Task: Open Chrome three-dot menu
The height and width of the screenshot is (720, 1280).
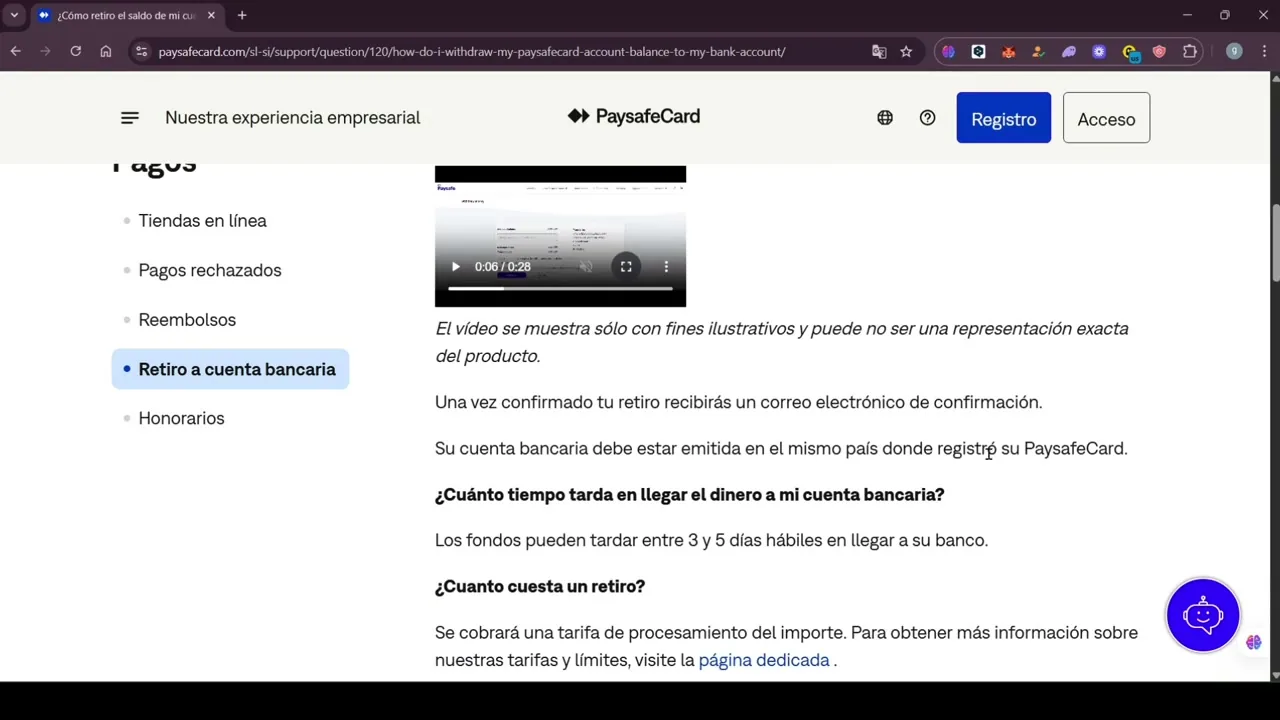Action: click(1263, 51)
